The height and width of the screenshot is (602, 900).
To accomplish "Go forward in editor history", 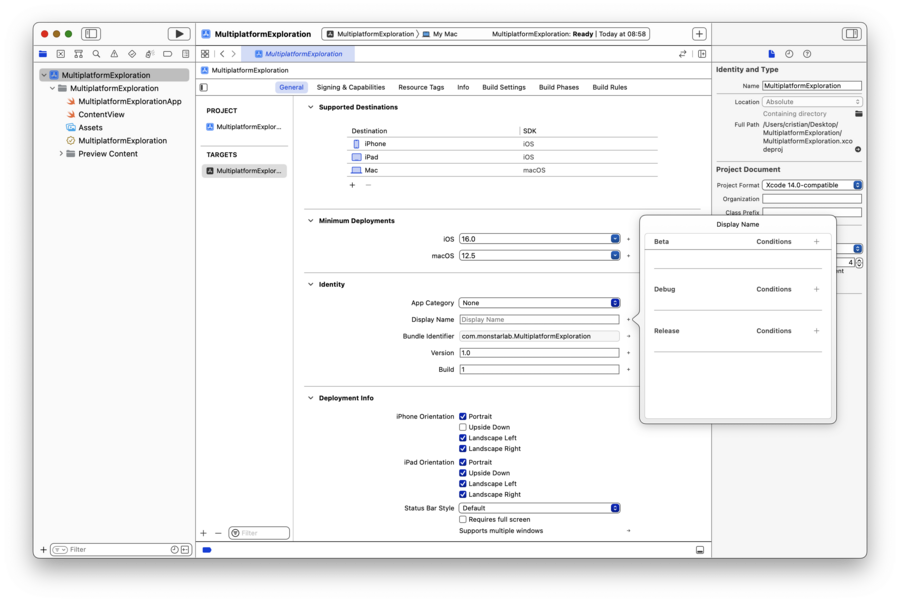I will pyautogui.click(x=234, y=54).
